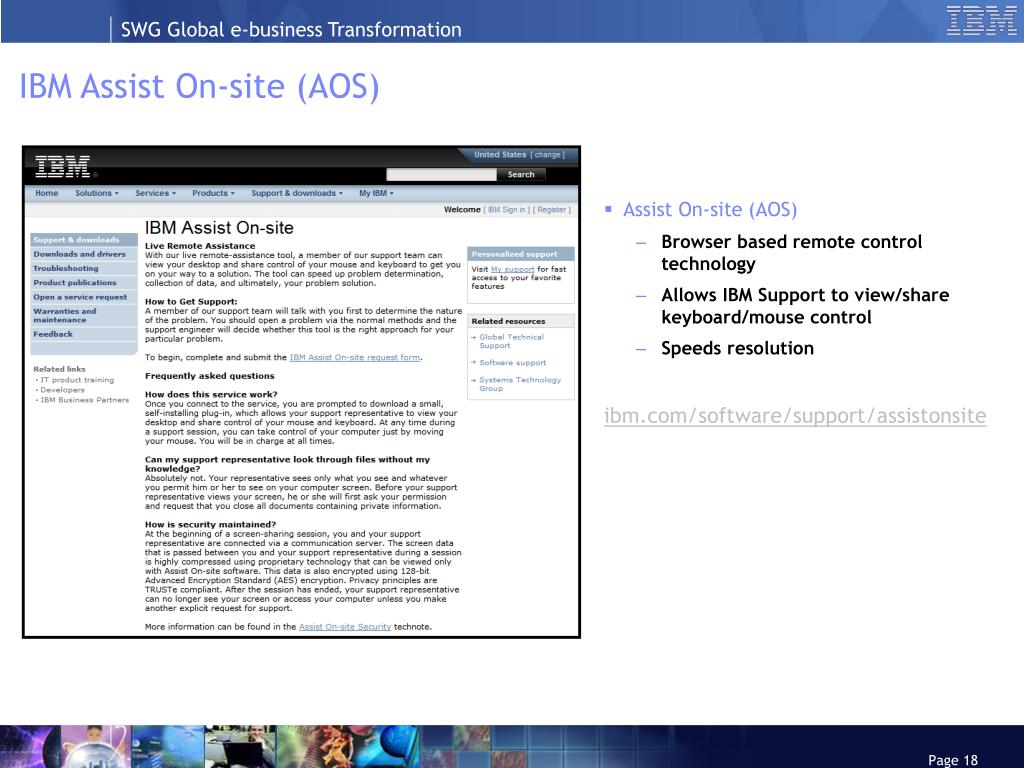Open Product publications sidebar item

pyautogui.click(x=84, y=283)
